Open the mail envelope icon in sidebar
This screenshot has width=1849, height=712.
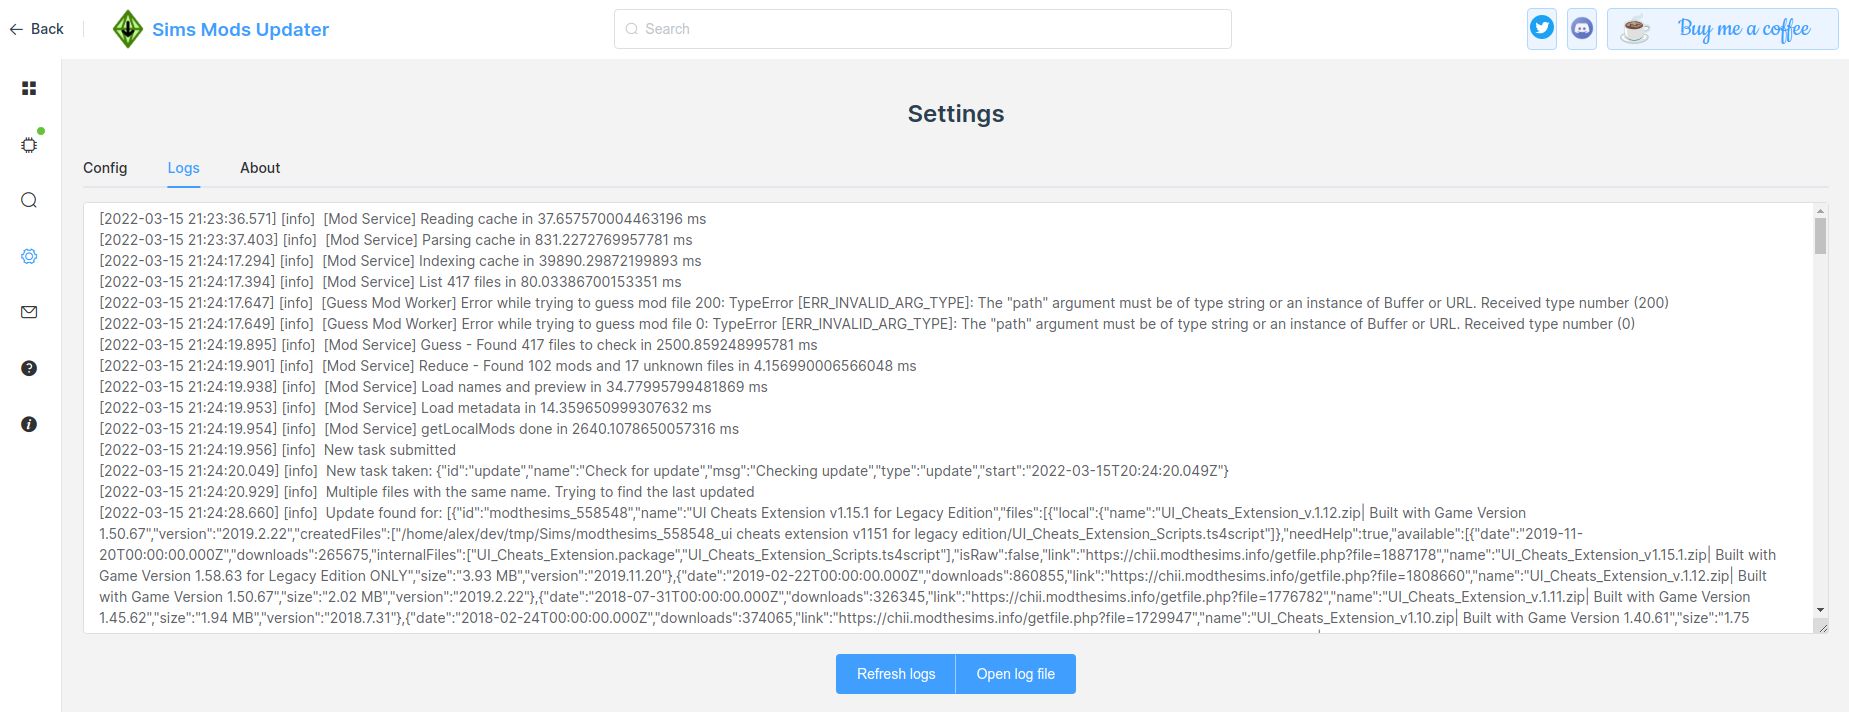(29, 312)
